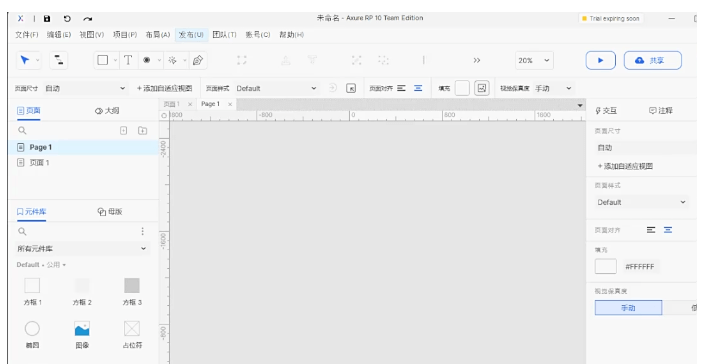
Task: Click 添加自适应视图 in the toolbar
Action: tap(164, 88)
